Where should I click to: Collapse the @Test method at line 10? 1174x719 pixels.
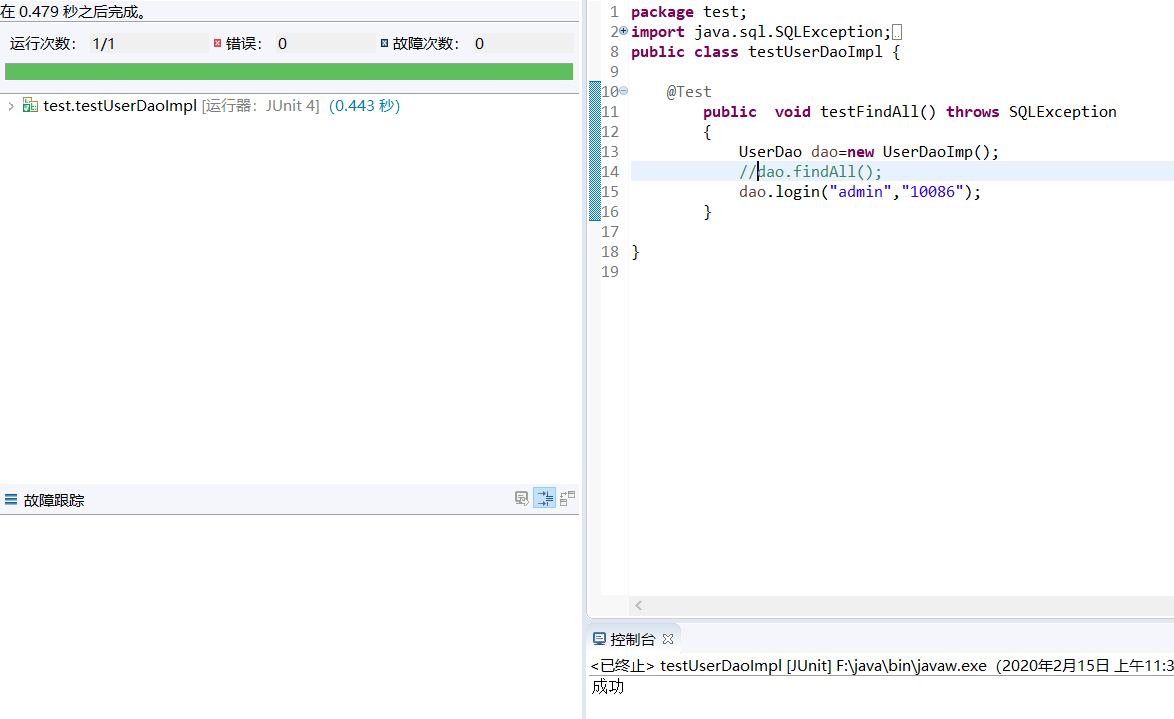tap(624, 91)
